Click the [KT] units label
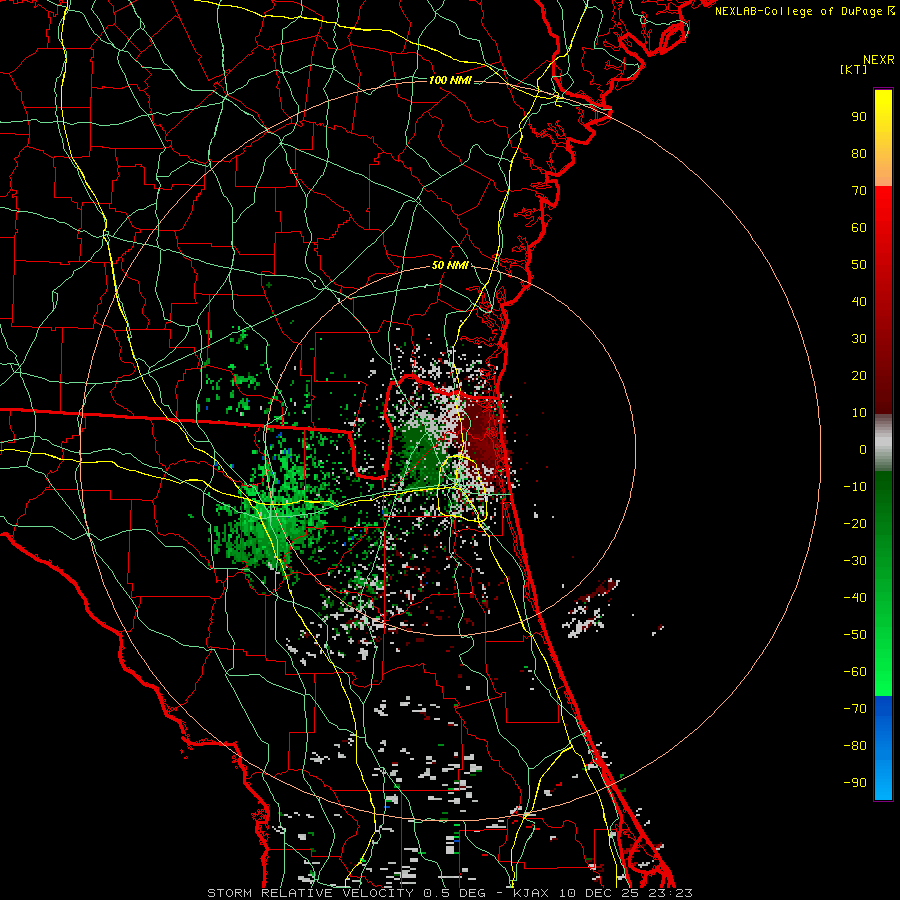Image resolution: width=900 pixels, height=900 pixels. (x=854, y=69)
